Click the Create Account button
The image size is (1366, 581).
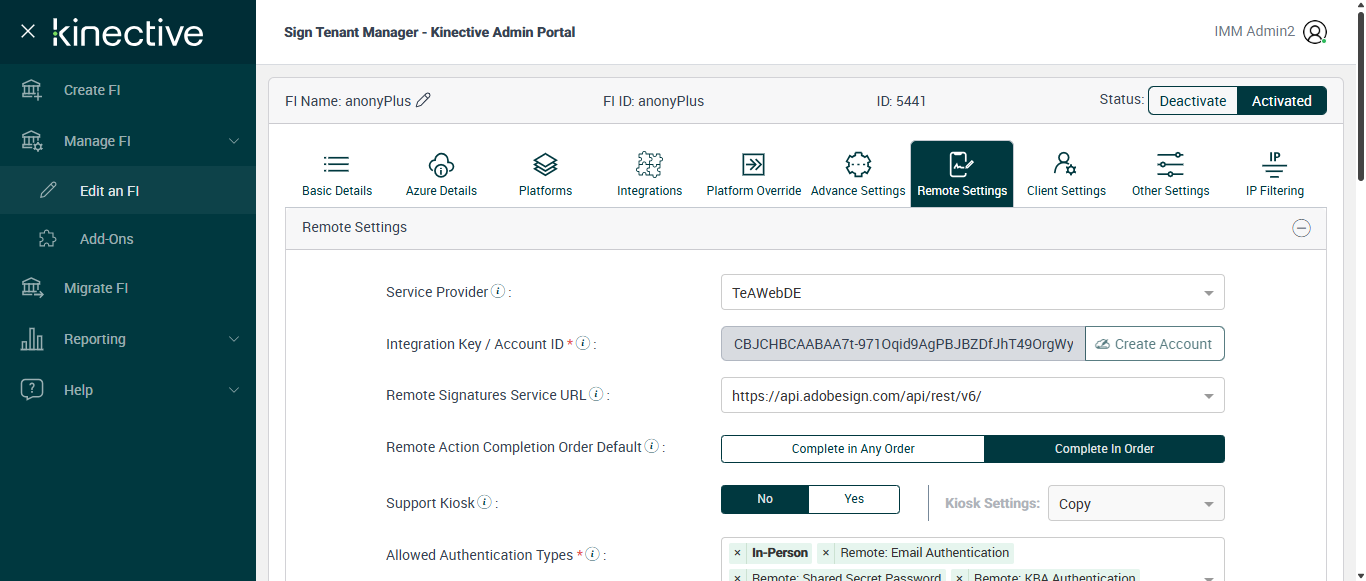click(x=1154, y=343)
